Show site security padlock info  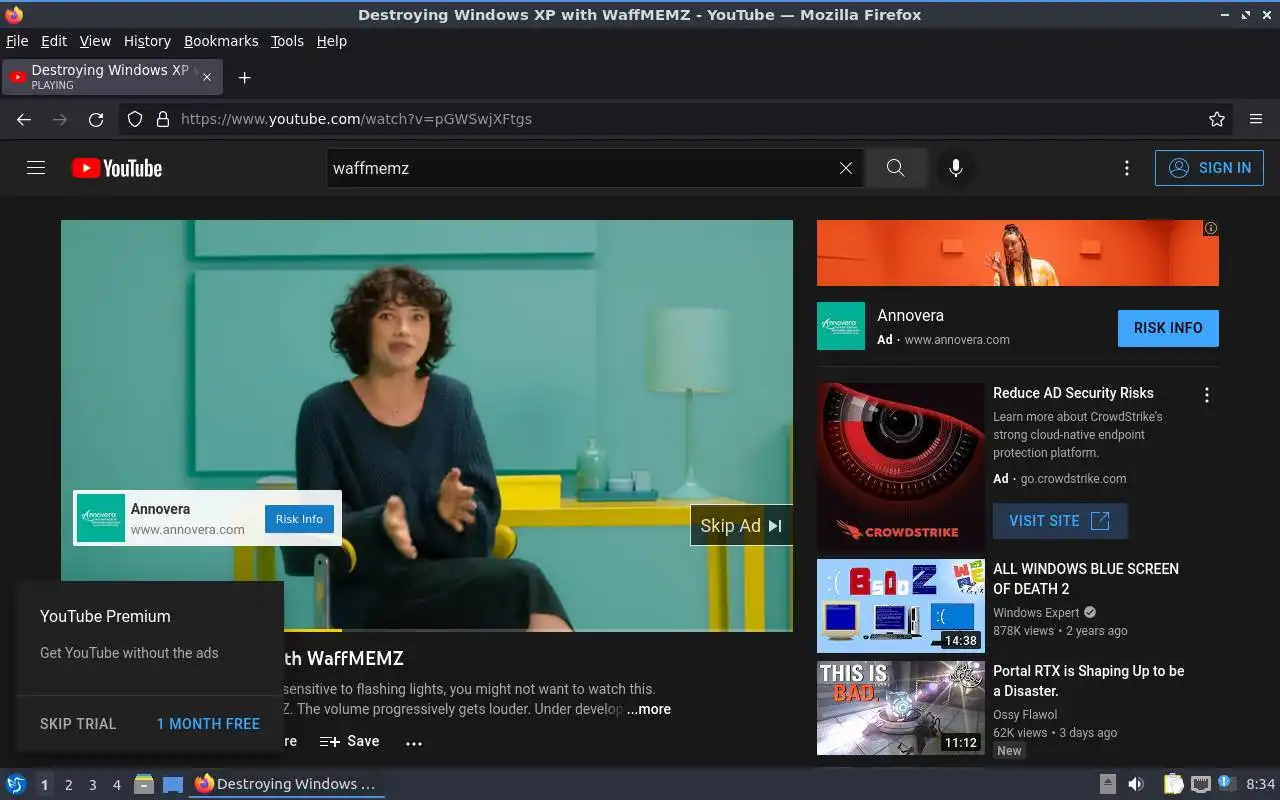(x=162, y=119)
